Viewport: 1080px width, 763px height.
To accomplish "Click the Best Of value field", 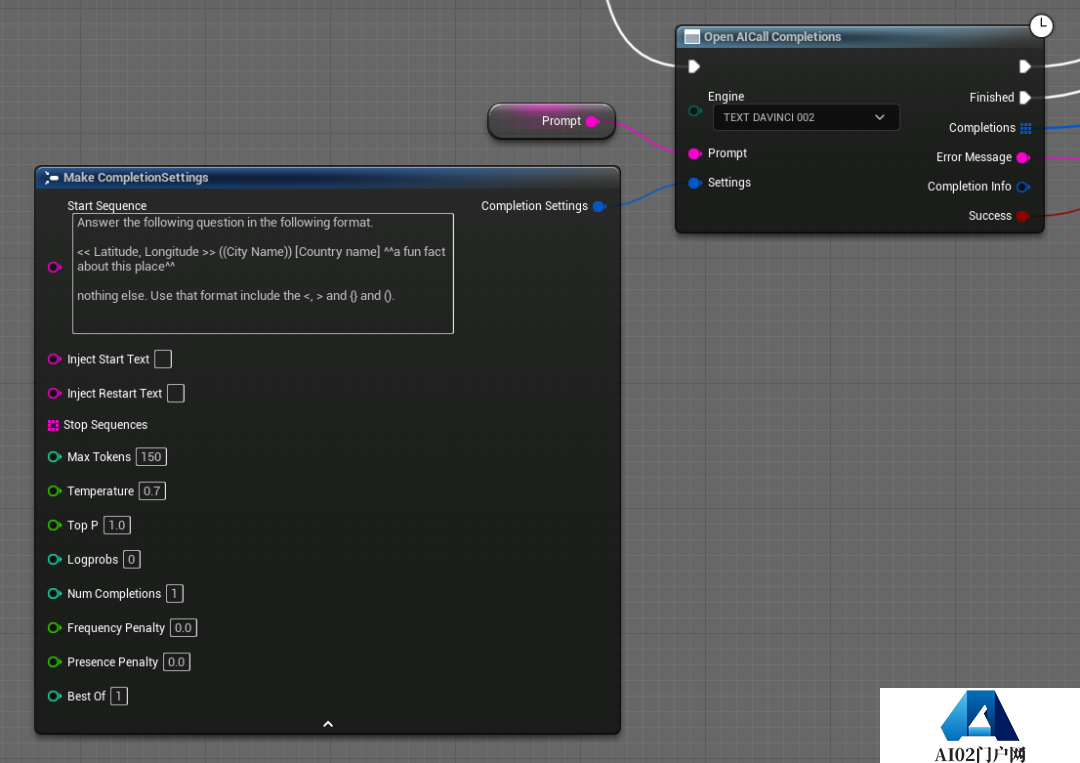I will coord(119,696).
